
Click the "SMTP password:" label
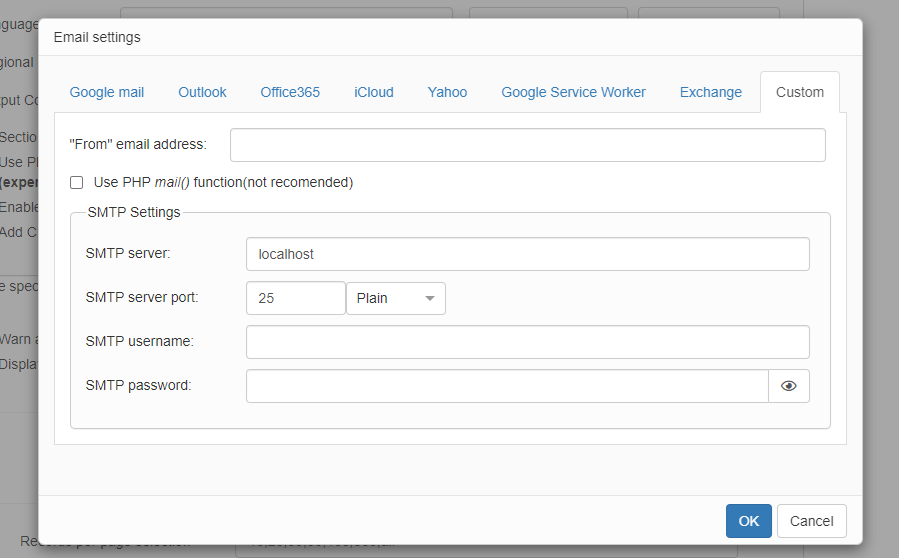[x=138, y=385]
